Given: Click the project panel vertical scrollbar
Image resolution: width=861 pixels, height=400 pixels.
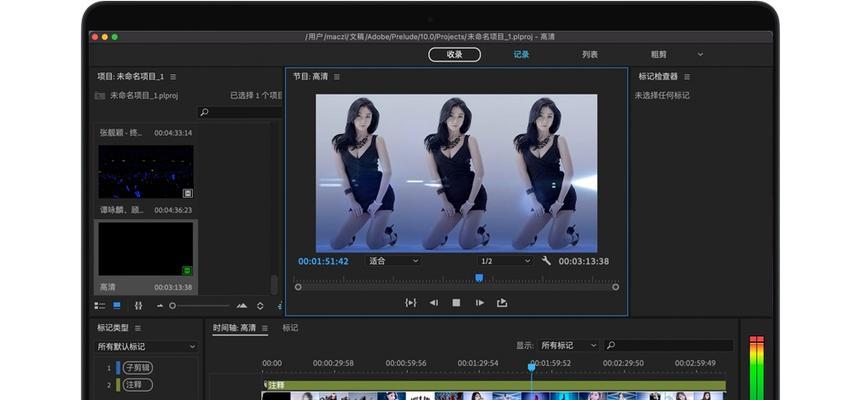Looking at the screenshot, I should pyautogui.click(x=274, y=284).
